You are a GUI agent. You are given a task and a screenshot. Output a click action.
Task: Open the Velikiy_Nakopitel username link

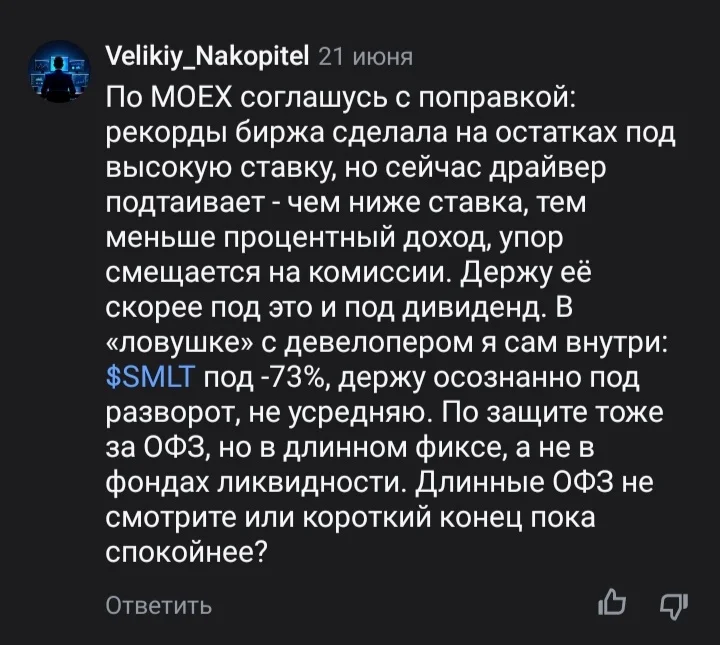click(207, 58)
